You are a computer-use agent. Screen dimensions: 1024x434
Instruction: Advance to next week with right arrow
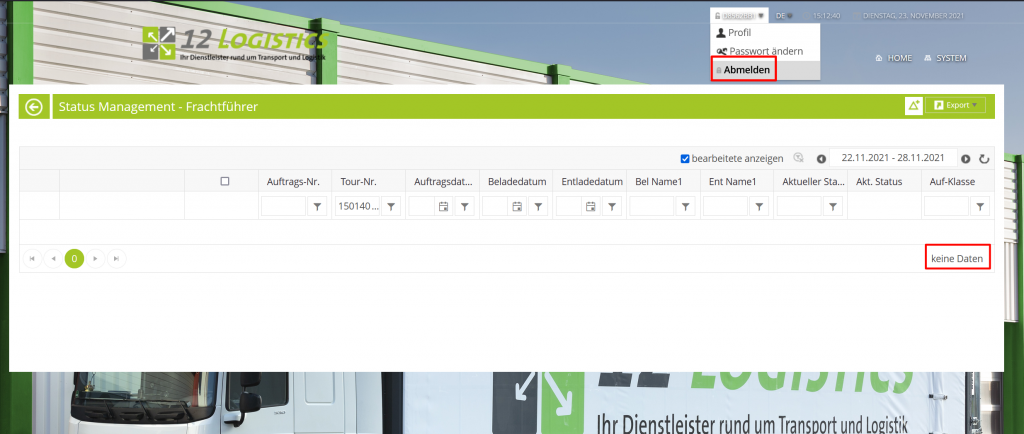[x=966, y=158]
